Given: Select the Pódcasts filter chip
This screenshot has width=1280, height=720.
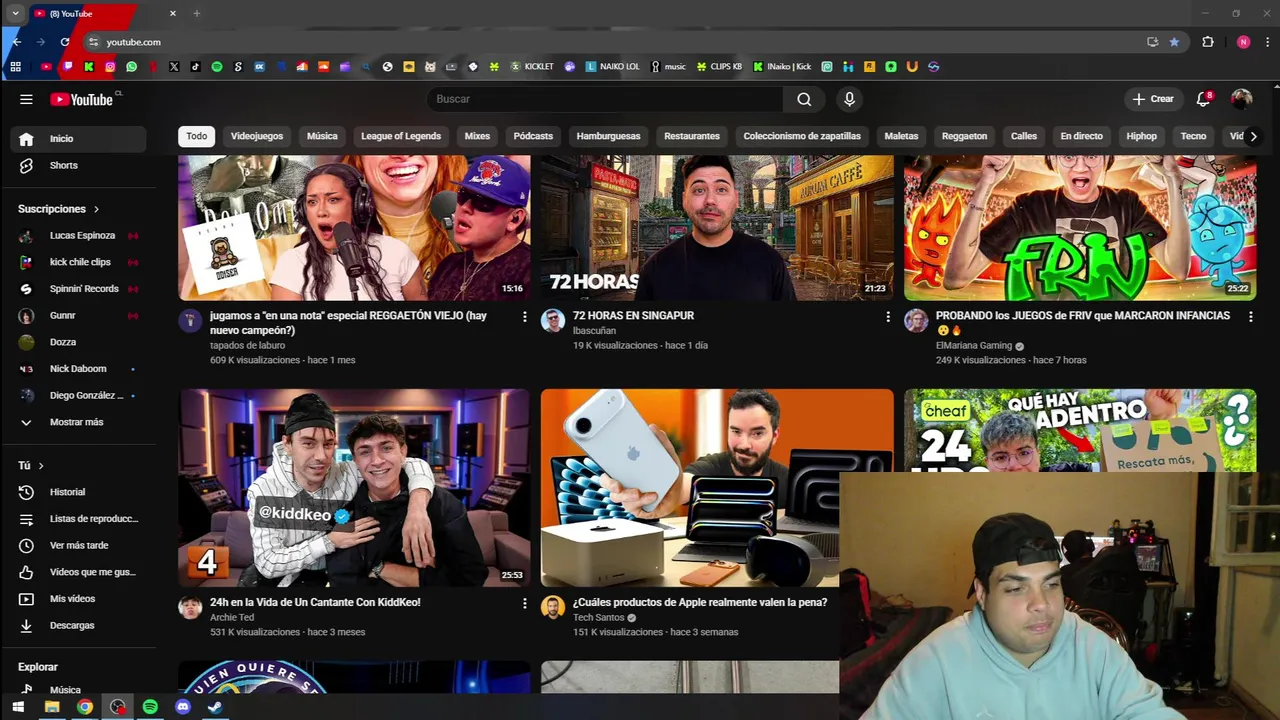Looking at the screenshot, I should pyautogui.click(x=533, y=136).
